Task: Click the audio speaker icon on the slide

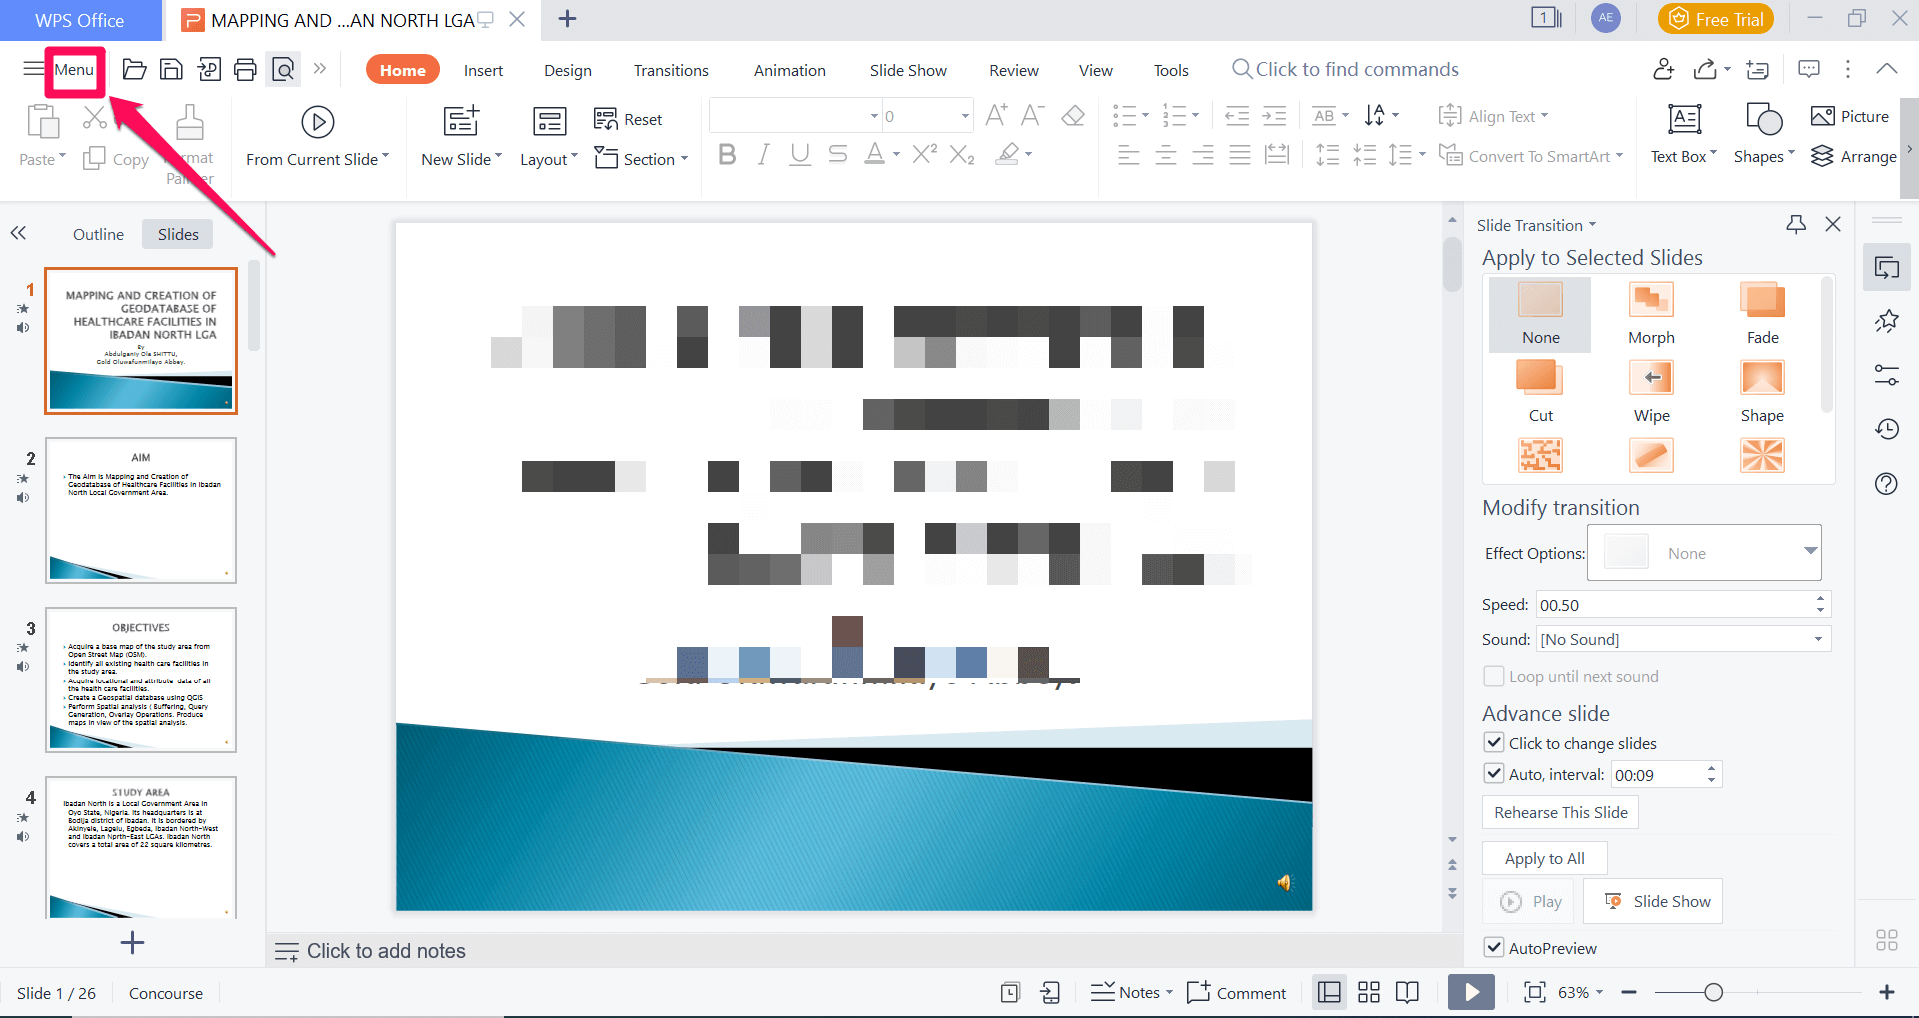Action: click(1284, 882)
